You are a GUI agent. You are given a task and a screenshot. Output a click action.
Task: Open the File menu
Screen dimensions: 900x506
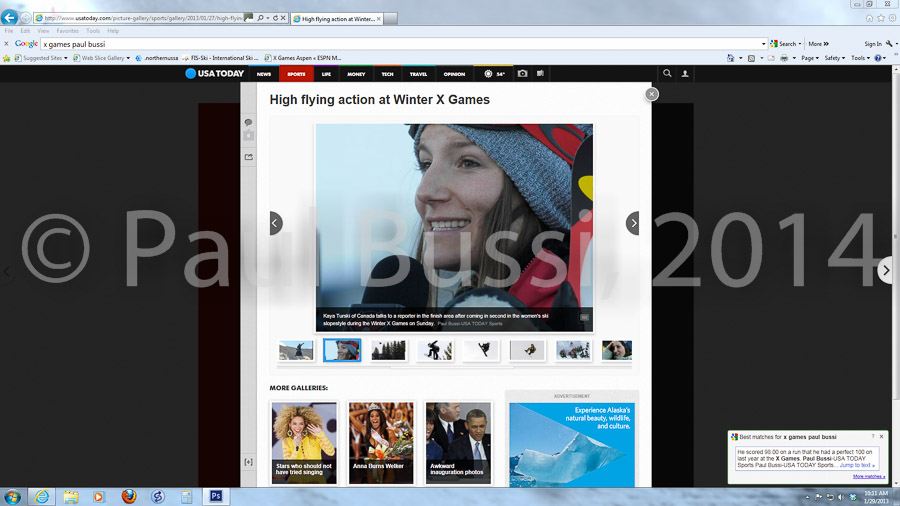[9, 31]
